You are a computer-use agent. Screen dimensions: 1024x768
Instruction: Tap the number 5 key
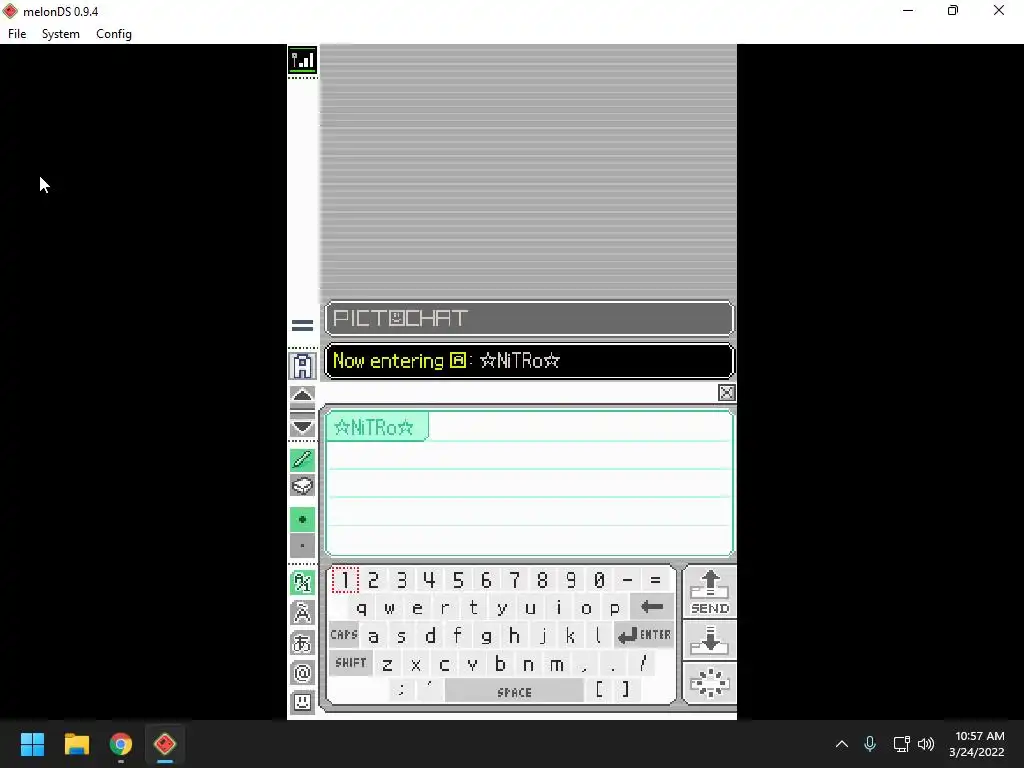click(458, 580)
